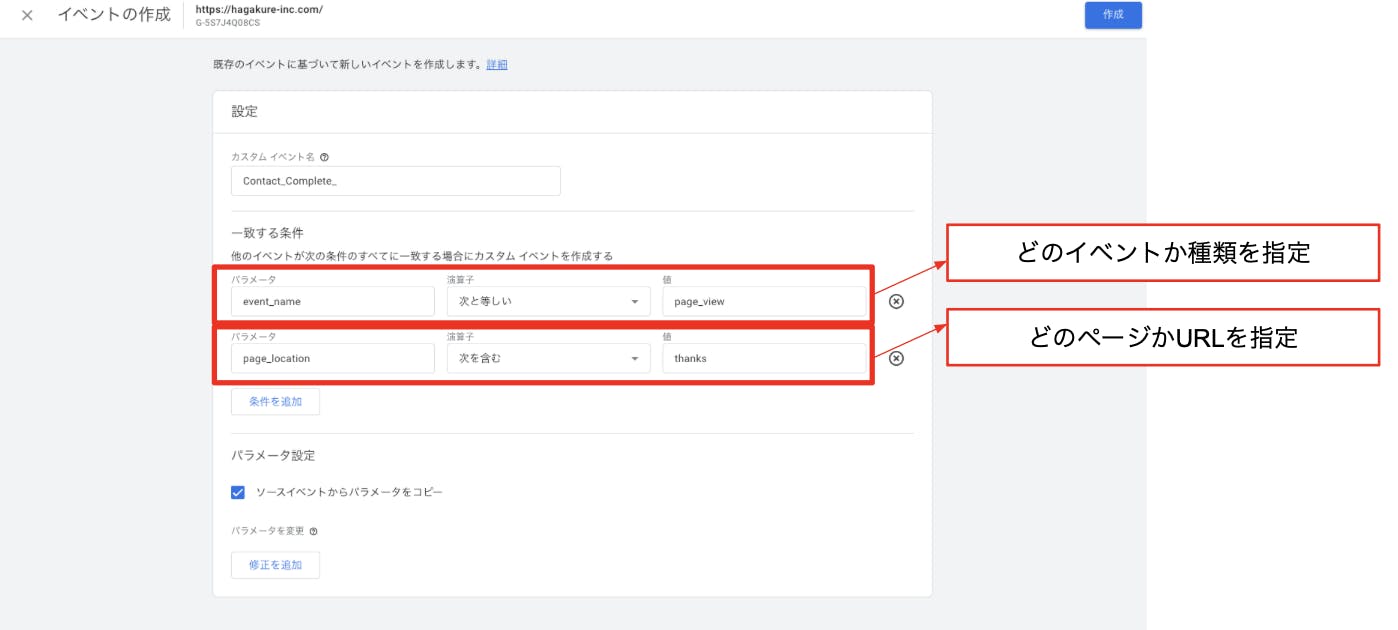Click the thanks value field
Viewport: 1398px width, 630px height.
pos(763,358)
